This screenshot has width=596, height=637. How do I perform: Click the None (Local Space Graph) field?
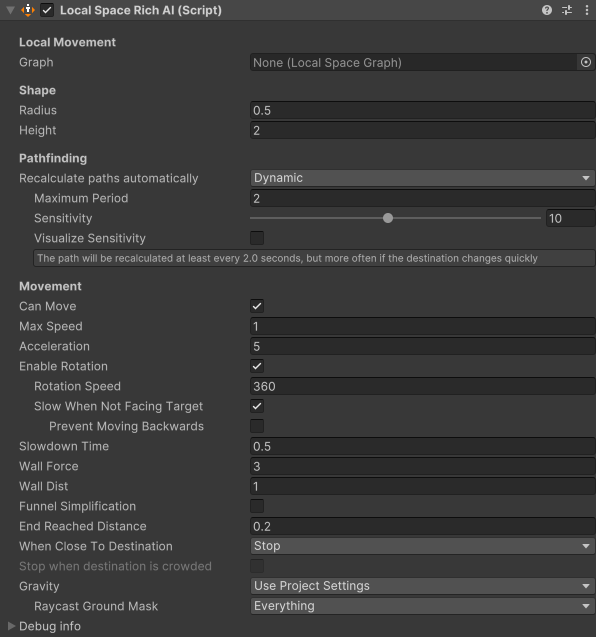(414, 63)
